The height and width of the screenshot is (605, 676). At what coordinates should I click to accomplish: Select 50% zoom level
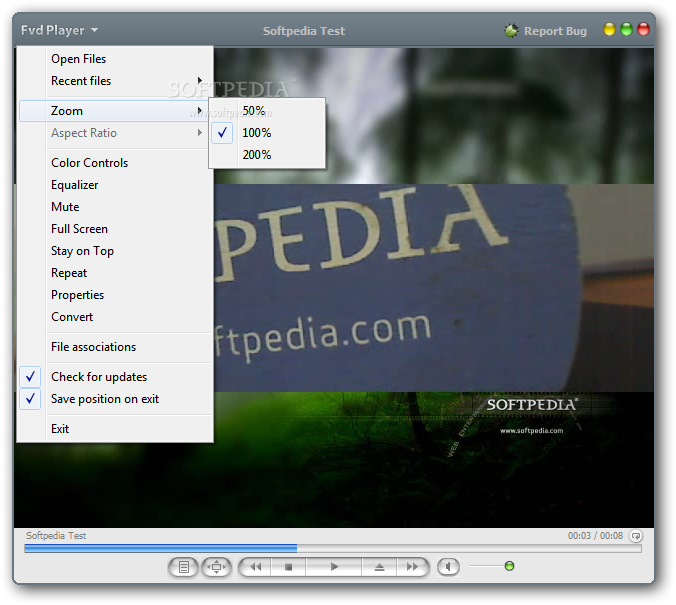coord(267,111)
